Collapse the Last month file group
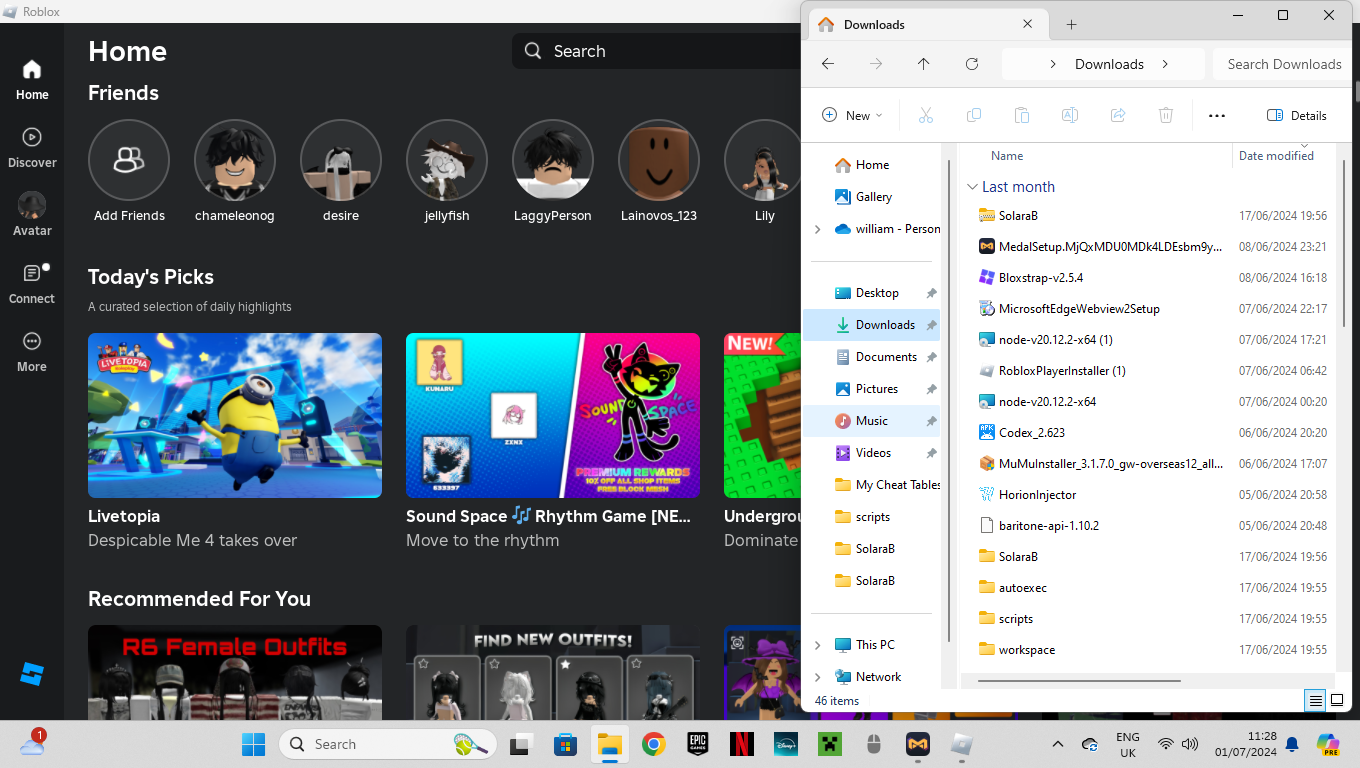Screen dimensions: 1360x768 pos(972,187)
